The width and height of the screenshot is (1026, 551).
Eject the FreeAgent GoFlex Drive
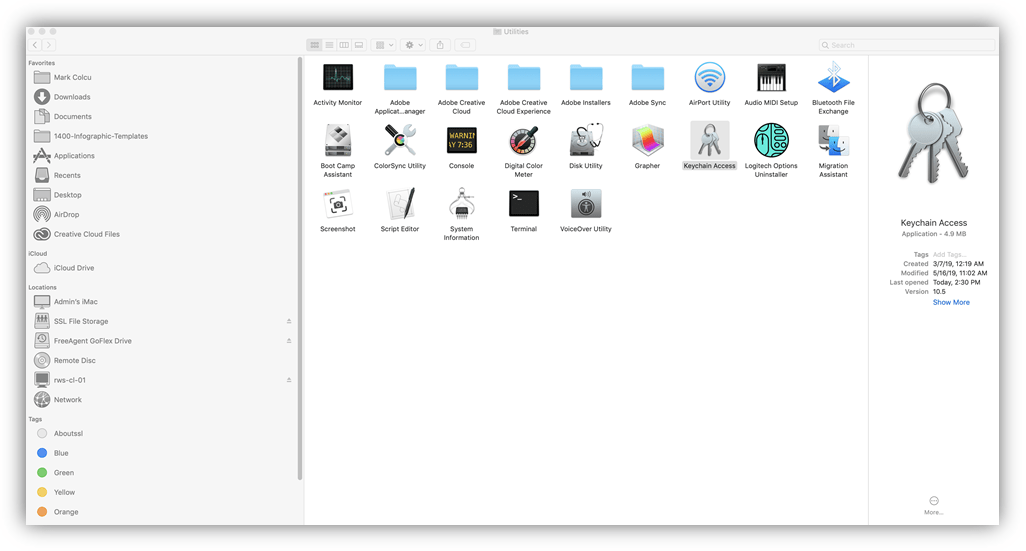pyautogui.click(x=289, y=341)
